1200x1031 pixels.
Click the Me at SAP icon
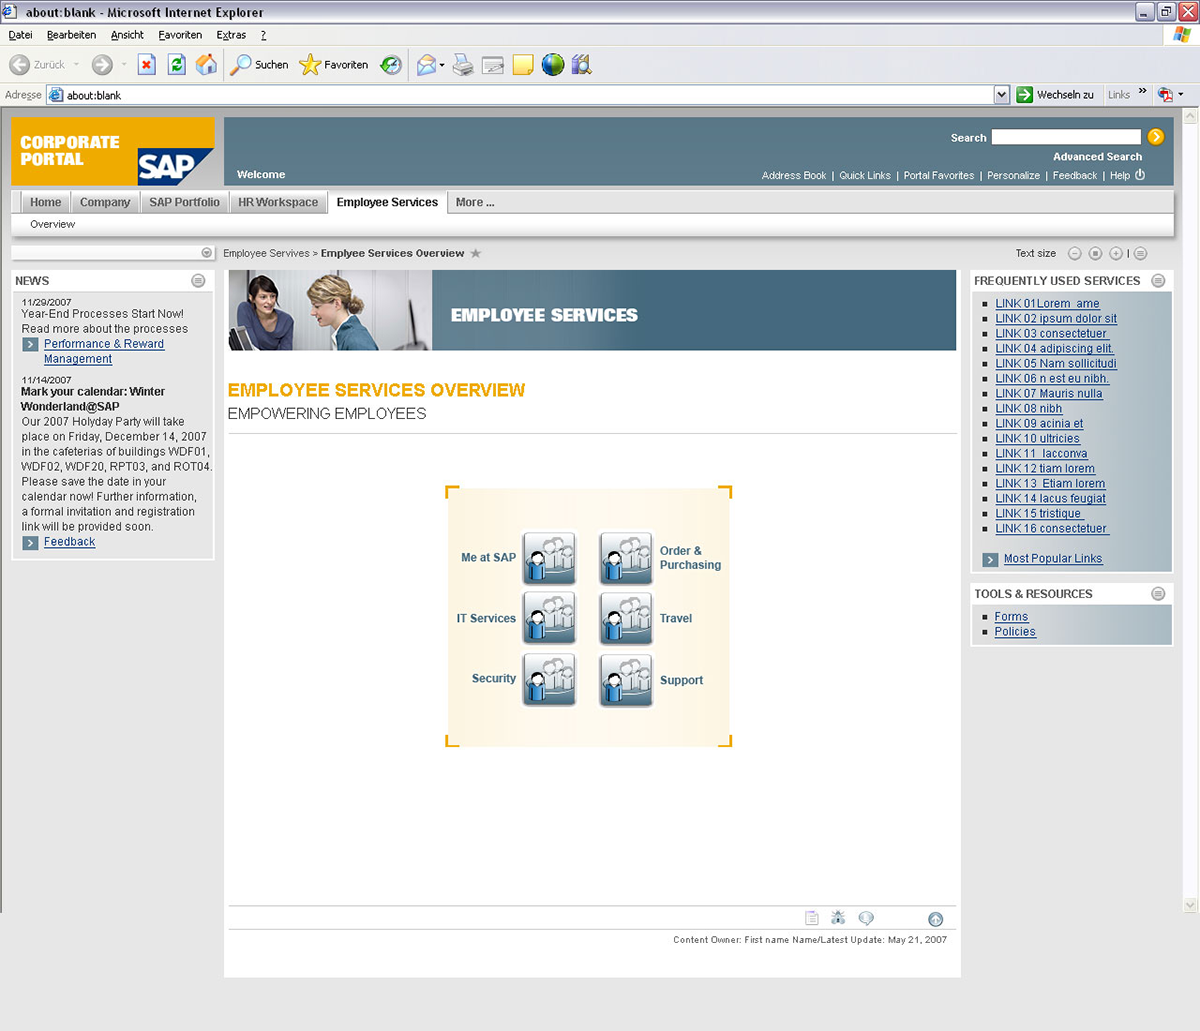(549, 558)
